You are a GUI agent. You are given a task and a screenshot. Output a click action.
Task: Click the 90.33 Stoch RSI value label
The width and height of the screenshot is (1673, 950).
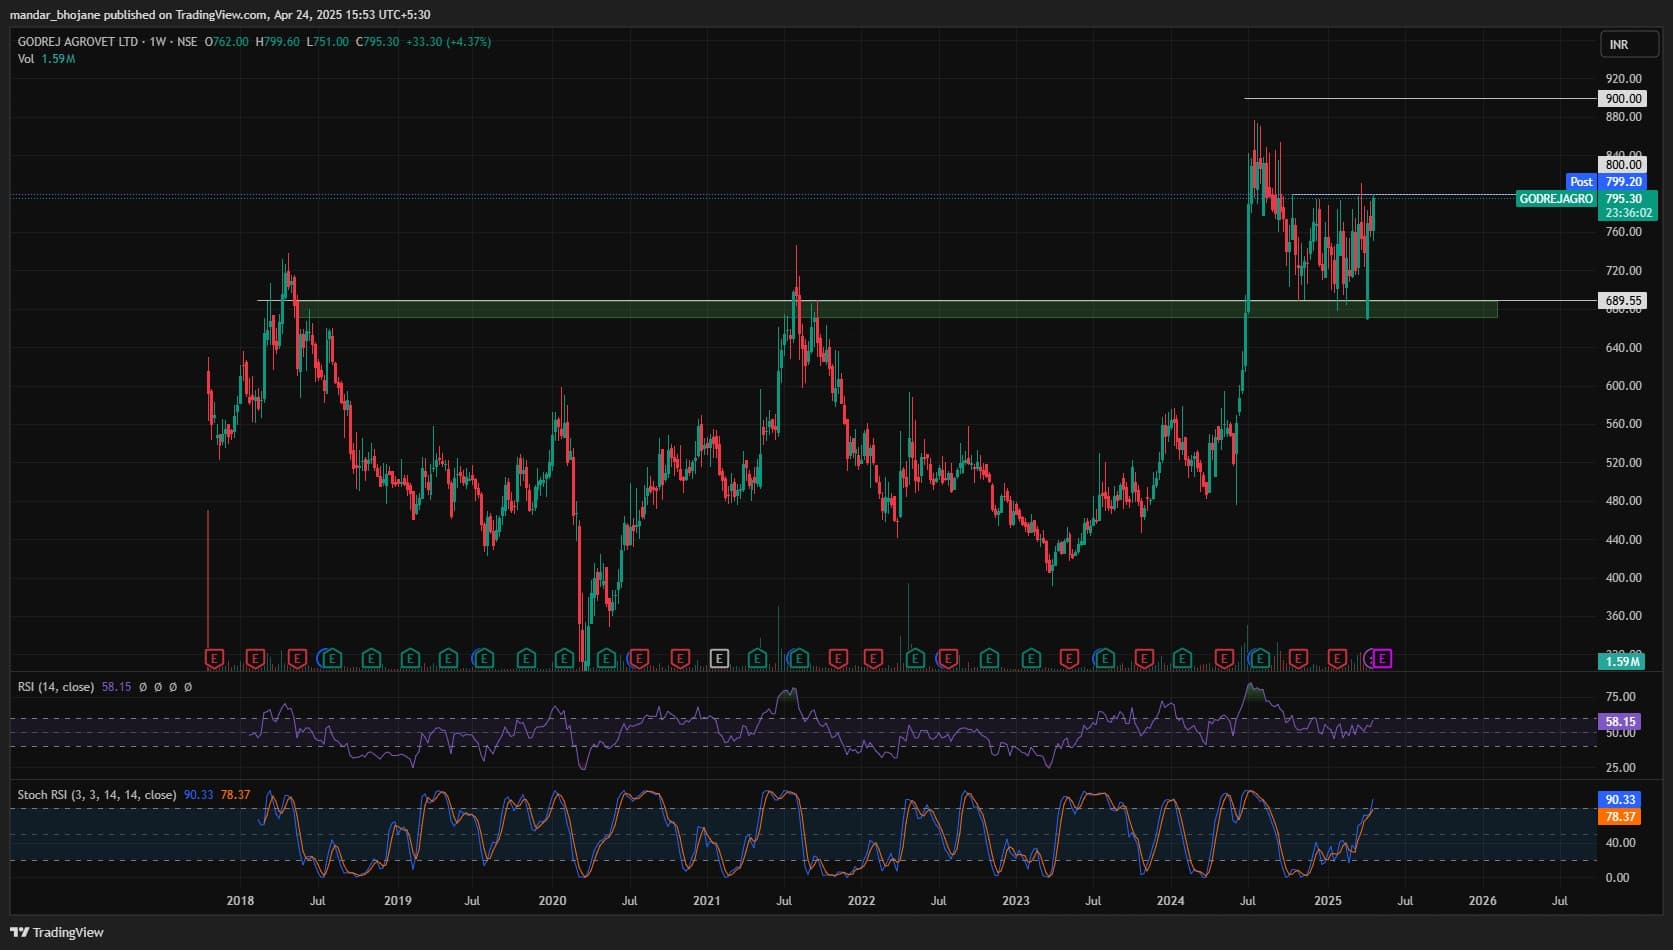(1620, 800)
